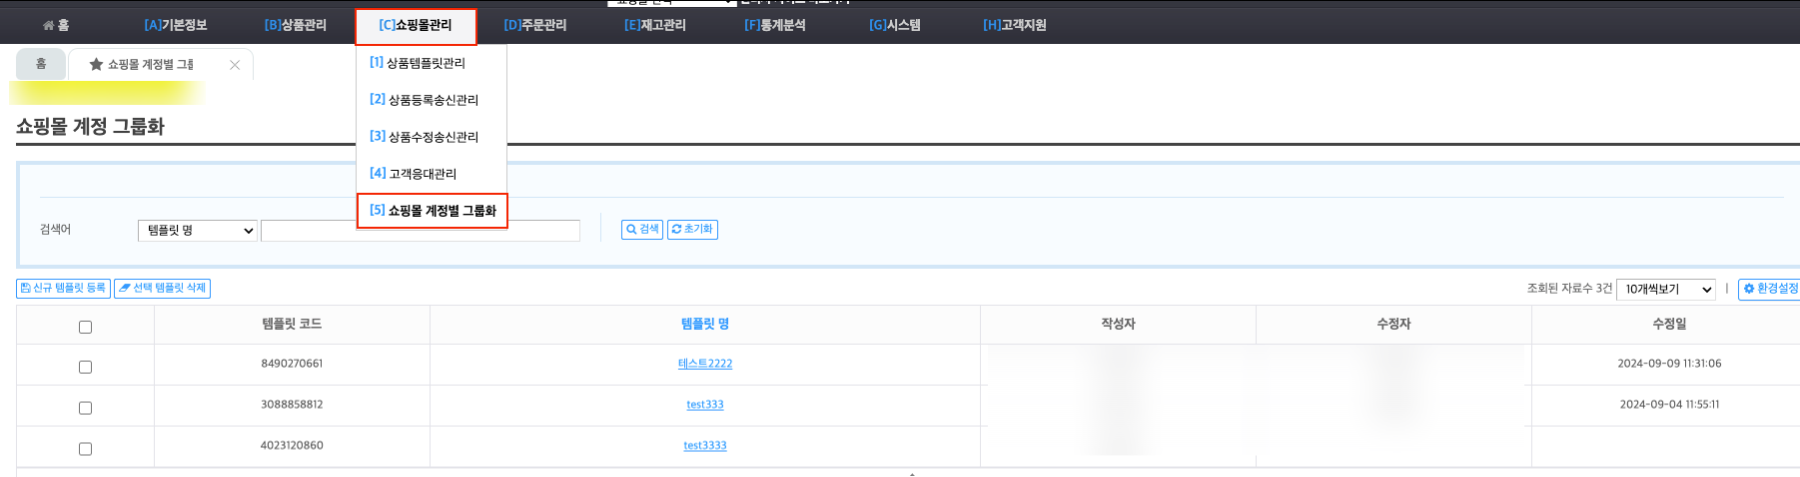1800x477 pixels.
Task: Open the [F]통계분석 menu
Action: 775,25
